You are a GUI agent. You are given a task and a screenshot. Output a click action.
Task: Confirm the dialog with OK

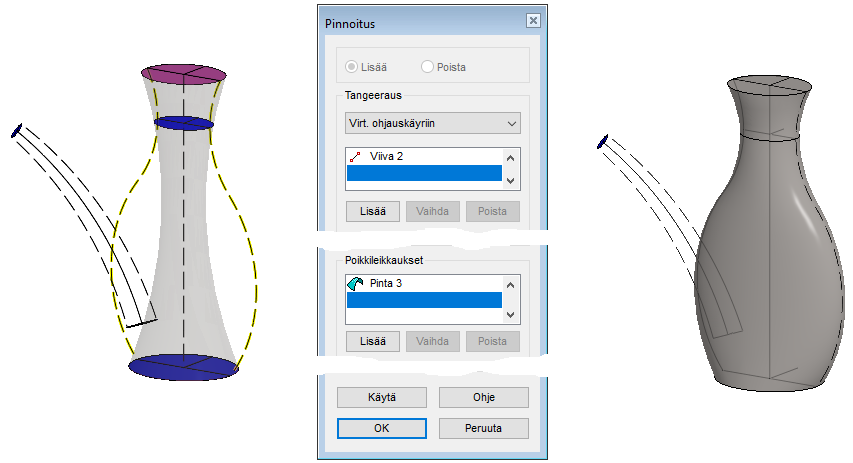(382, 428)
